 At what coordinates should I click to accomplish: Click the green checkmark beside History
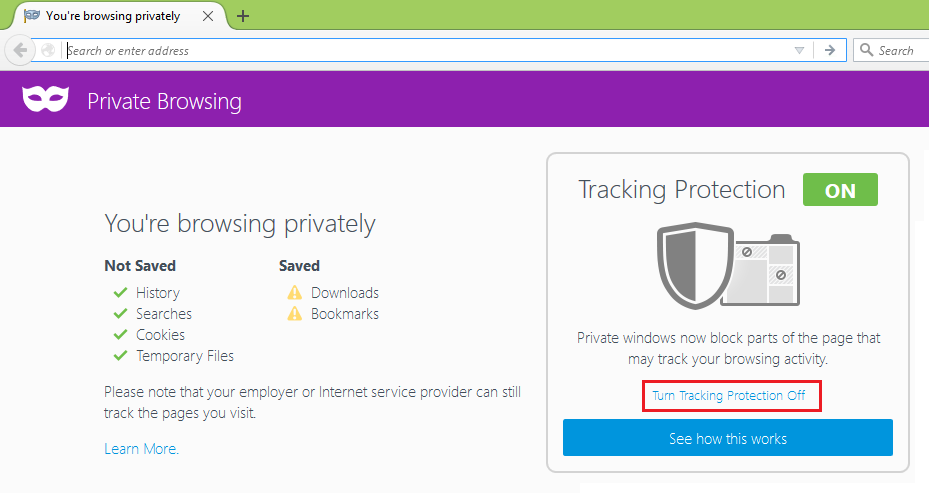point(120,292)
